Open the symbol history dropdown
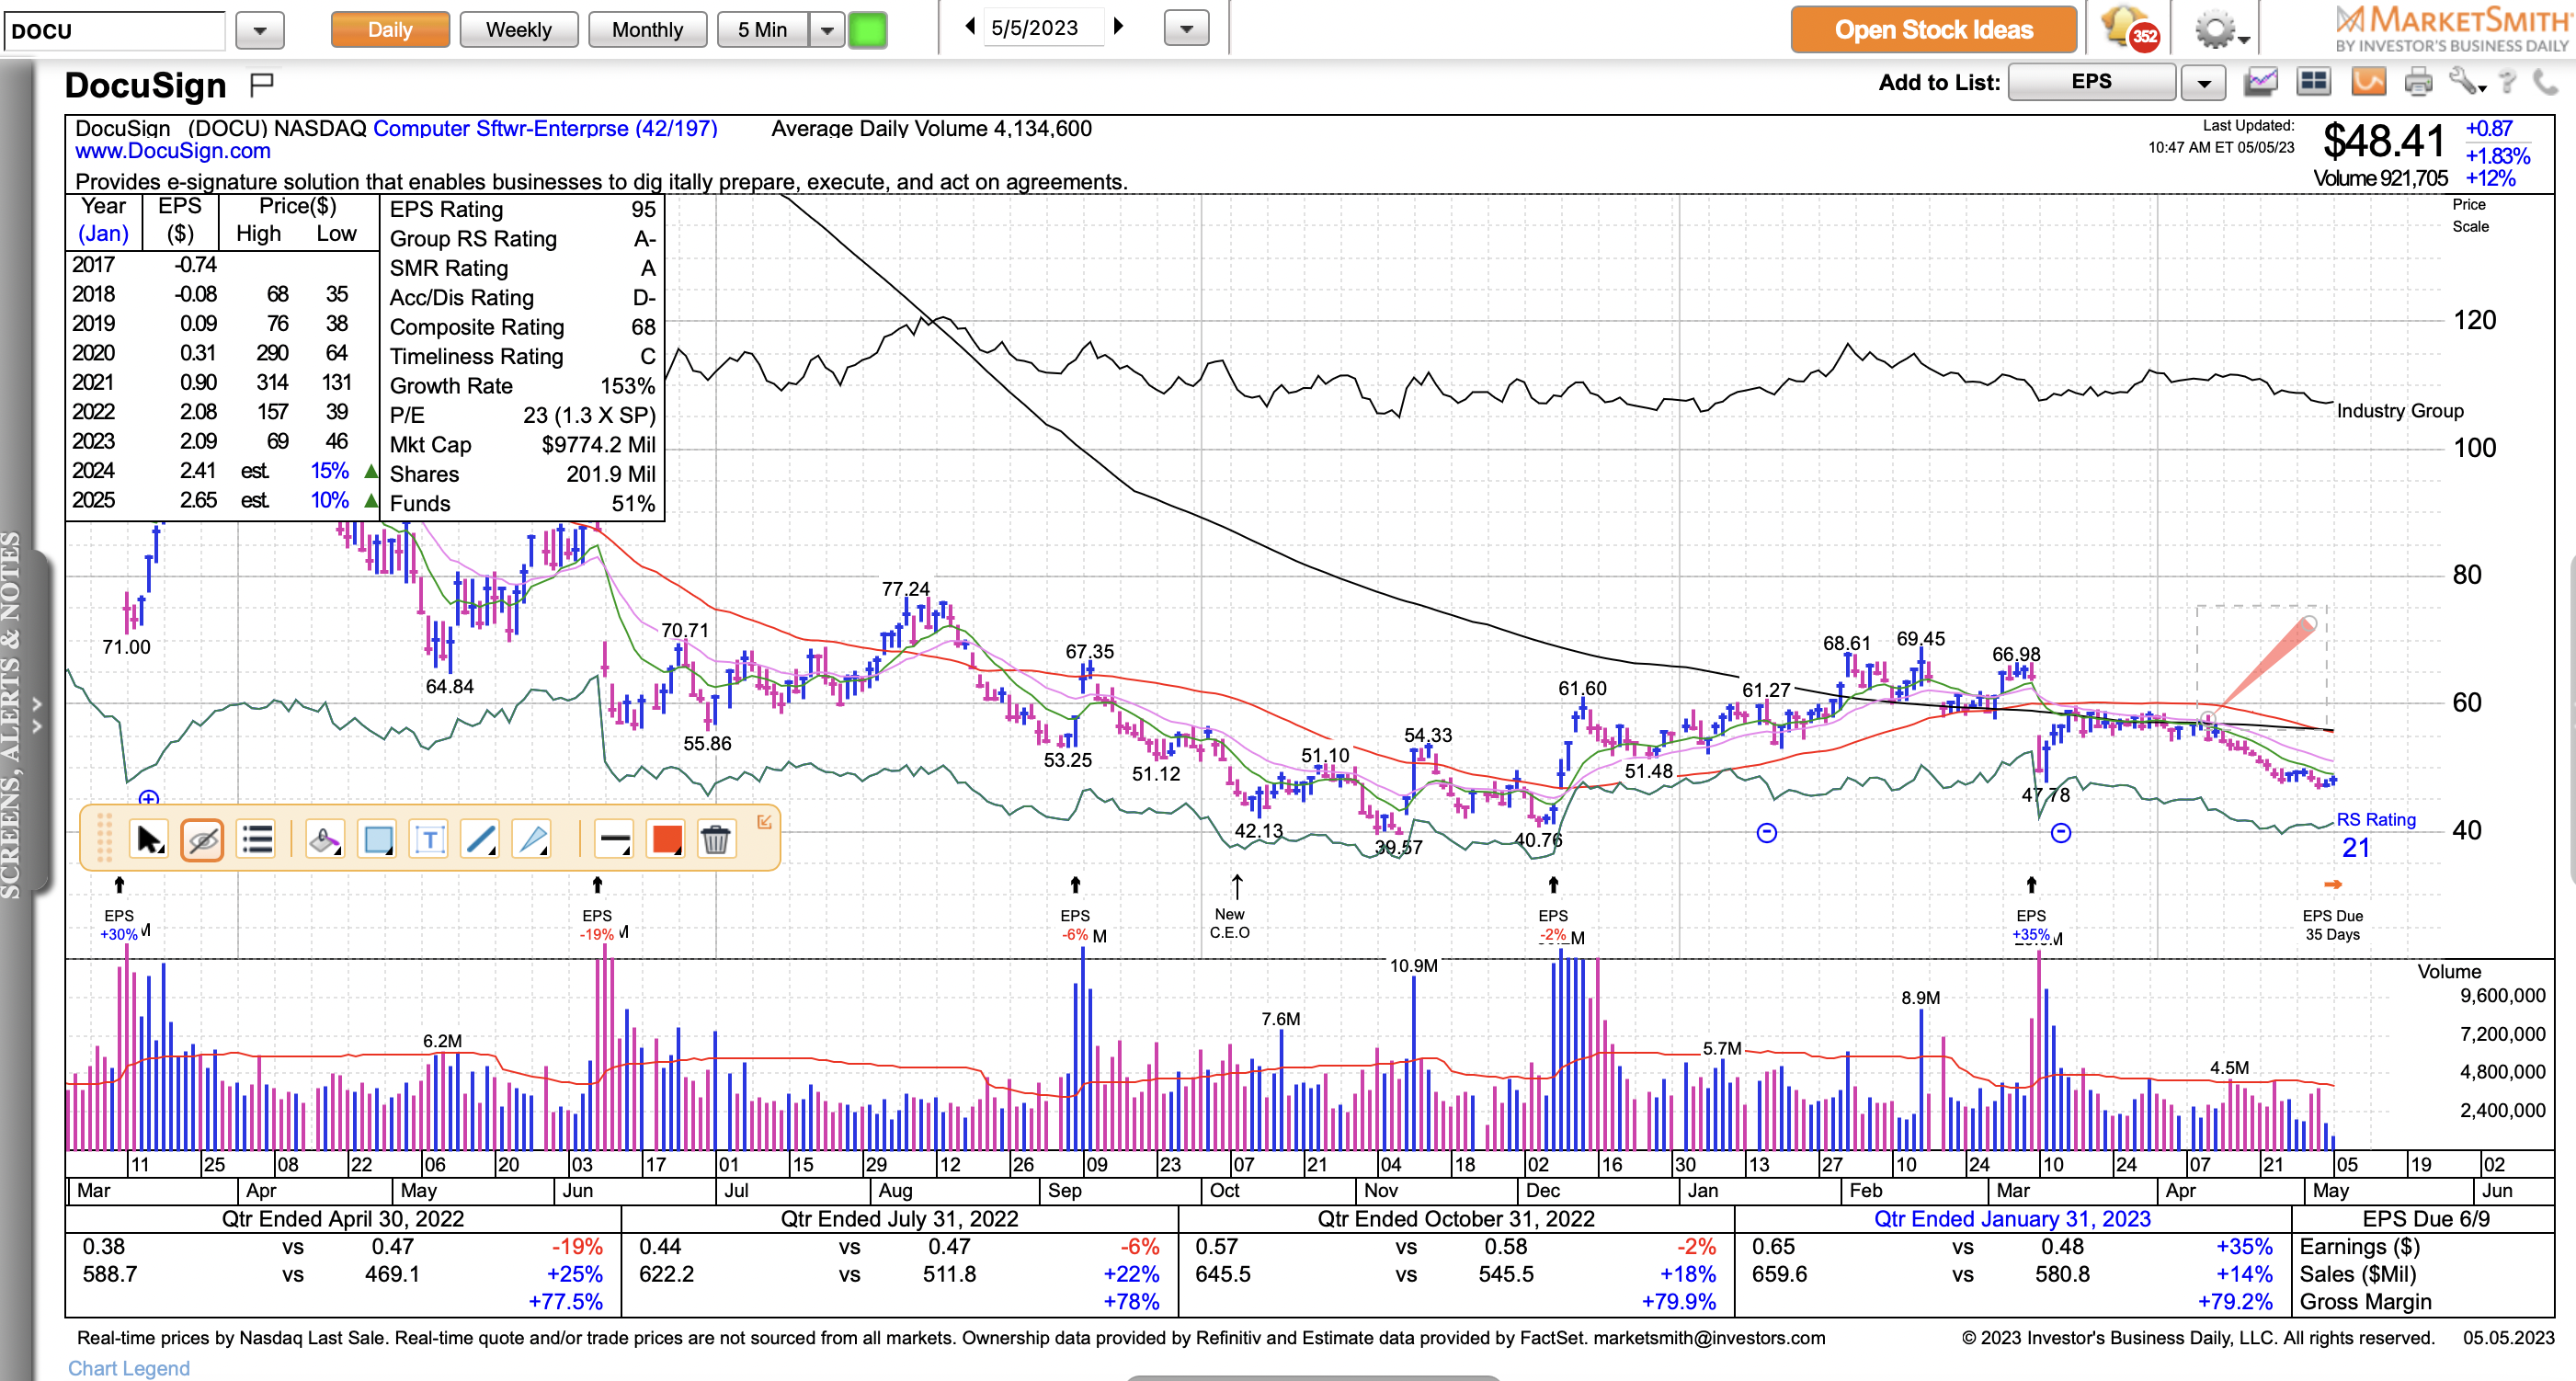 pos(260,30)
